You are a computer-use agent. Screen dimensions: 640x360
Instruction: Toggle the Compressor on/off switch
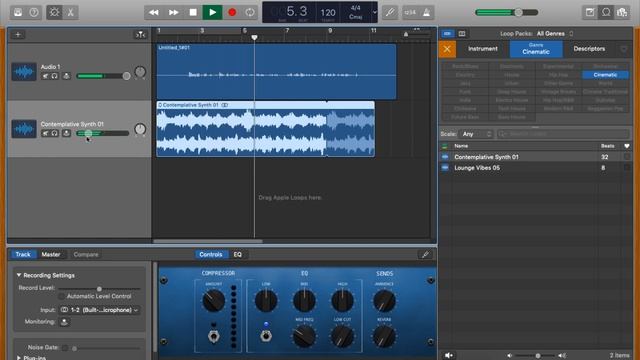[213, 336]
